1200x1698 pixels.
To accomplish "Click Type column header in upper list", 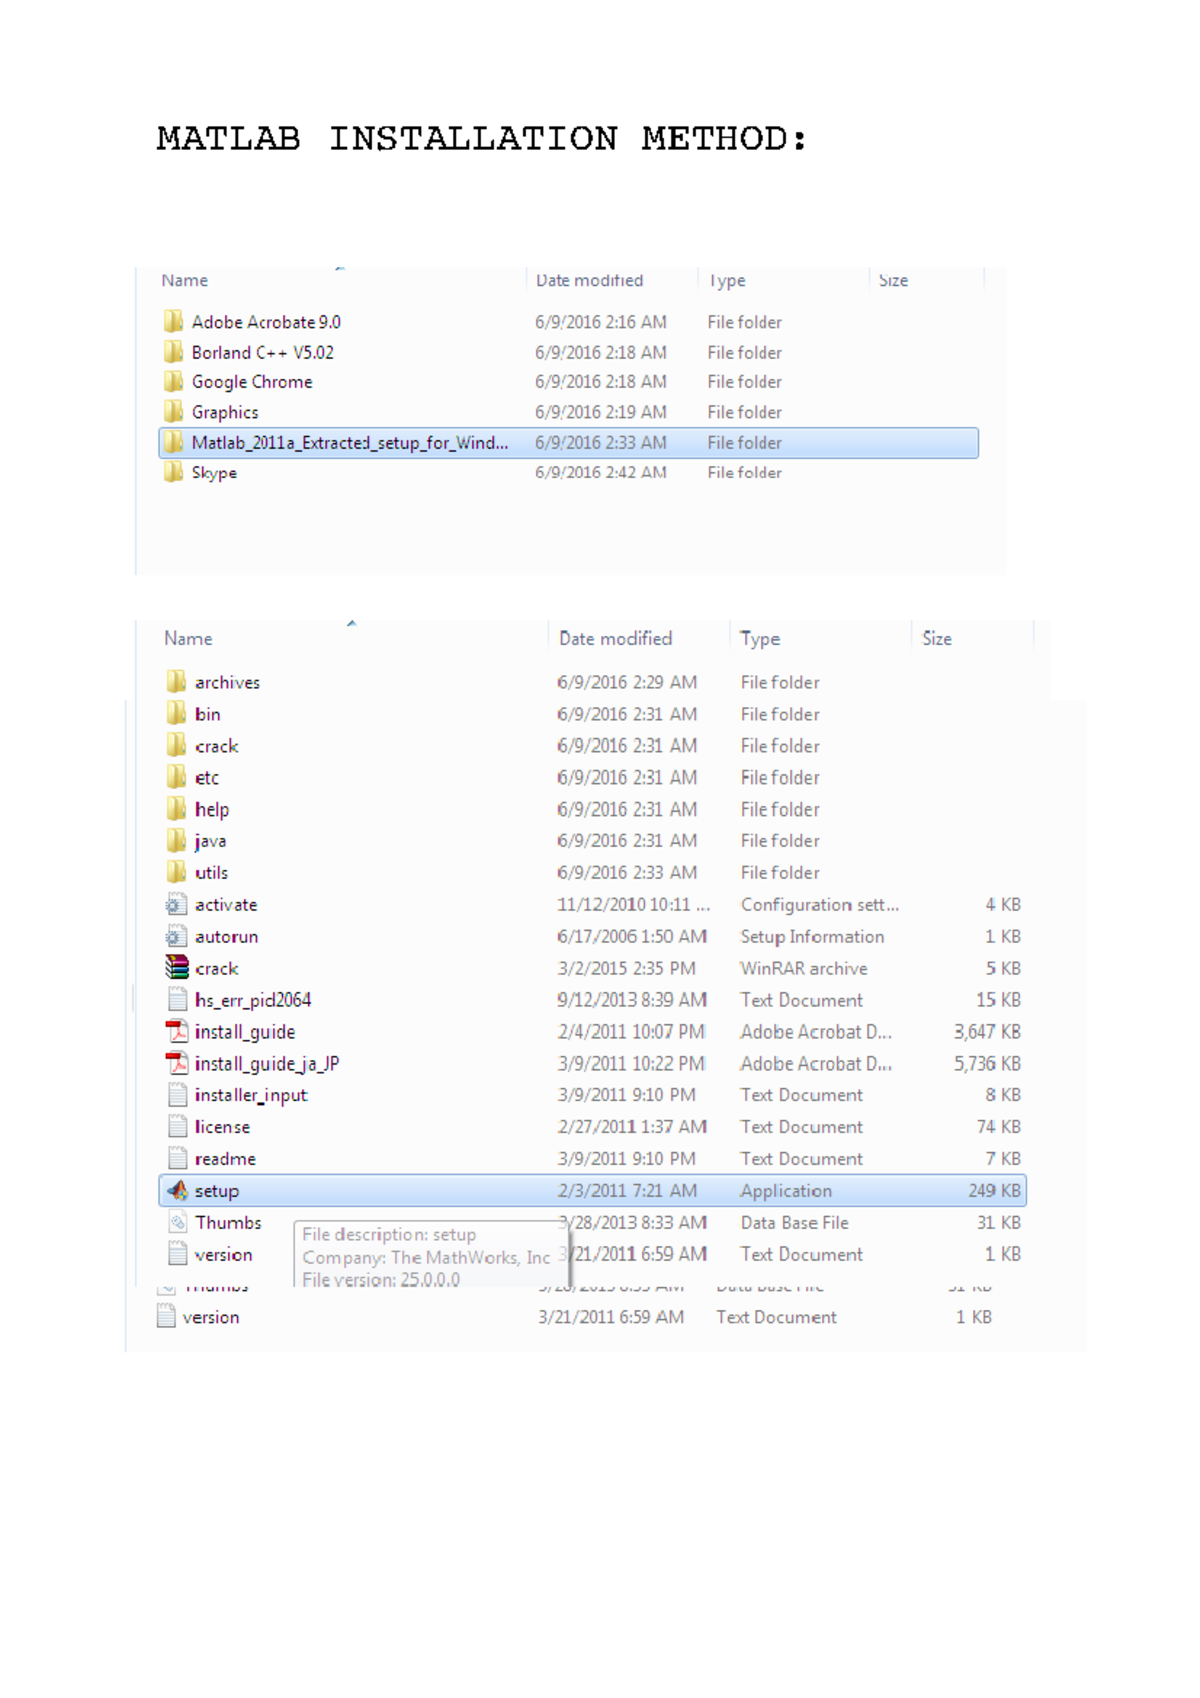I will [x=727, y=281].
